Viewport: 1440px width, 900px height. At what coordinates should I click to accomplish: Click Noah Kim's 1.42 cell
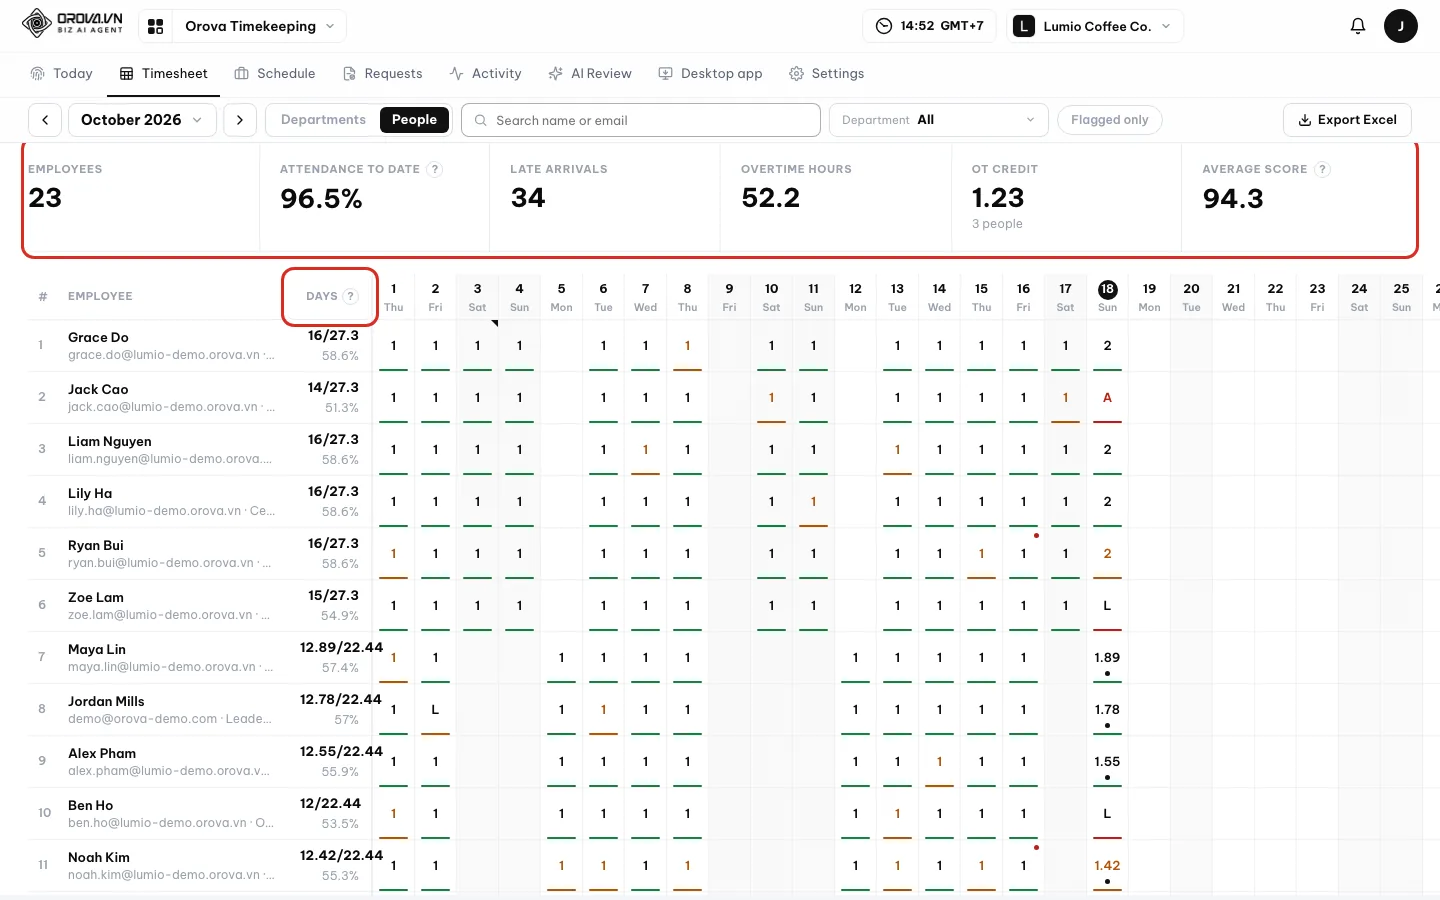point(1107,866)
